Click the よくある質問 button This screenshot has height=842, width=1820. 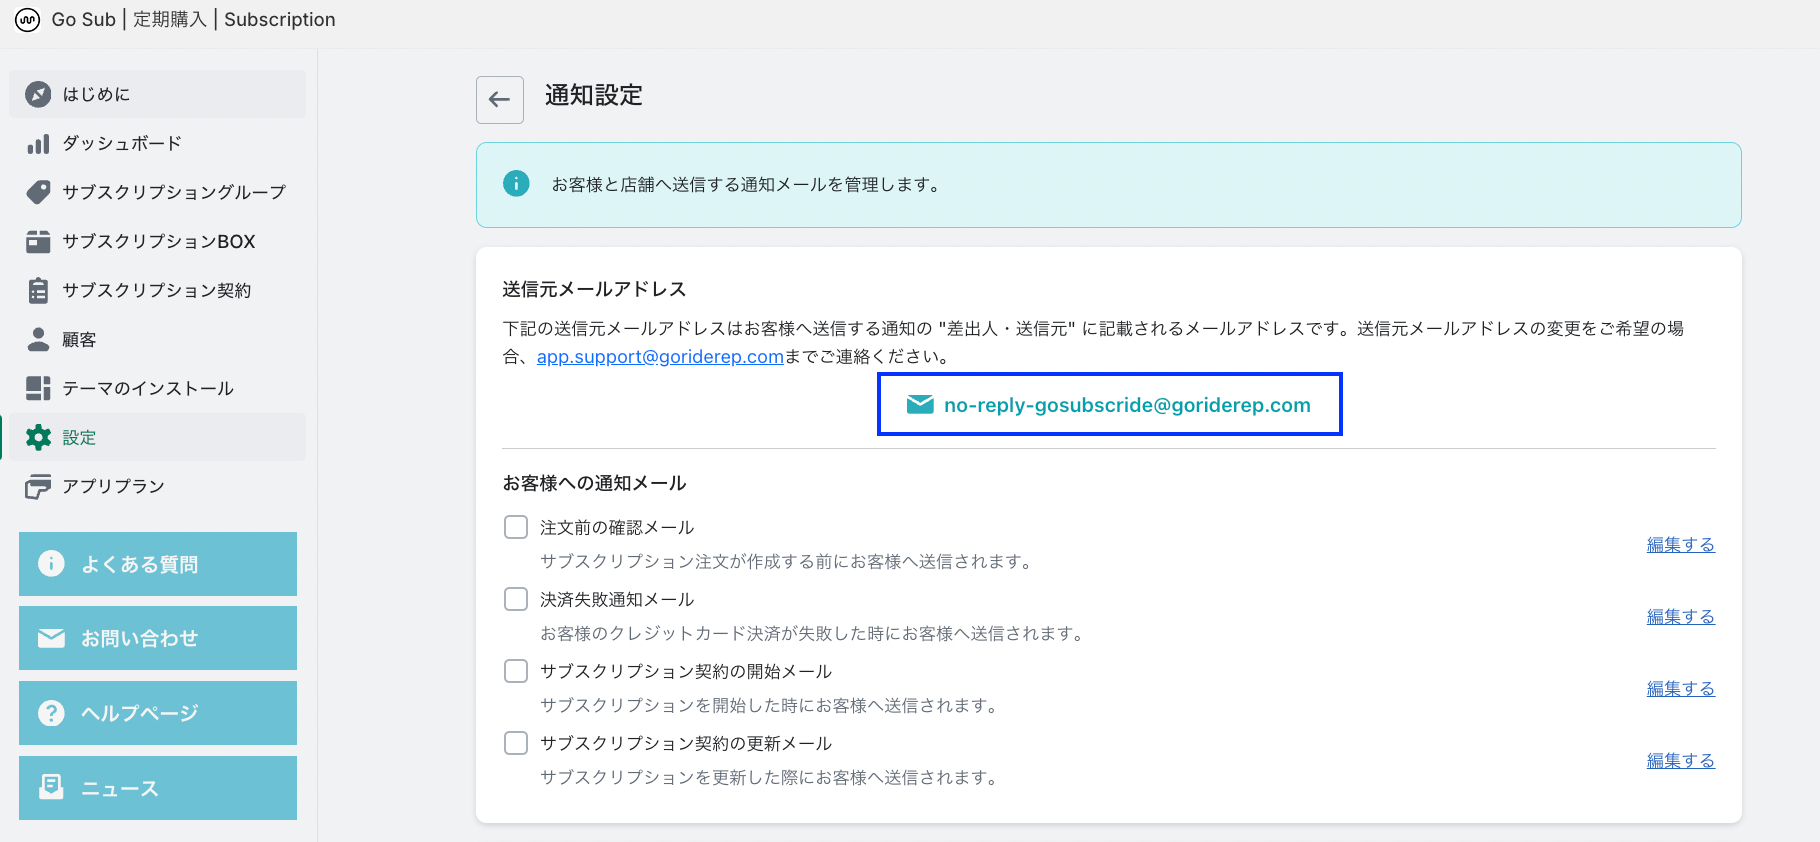pyautogui.click(x=158, y=564)
